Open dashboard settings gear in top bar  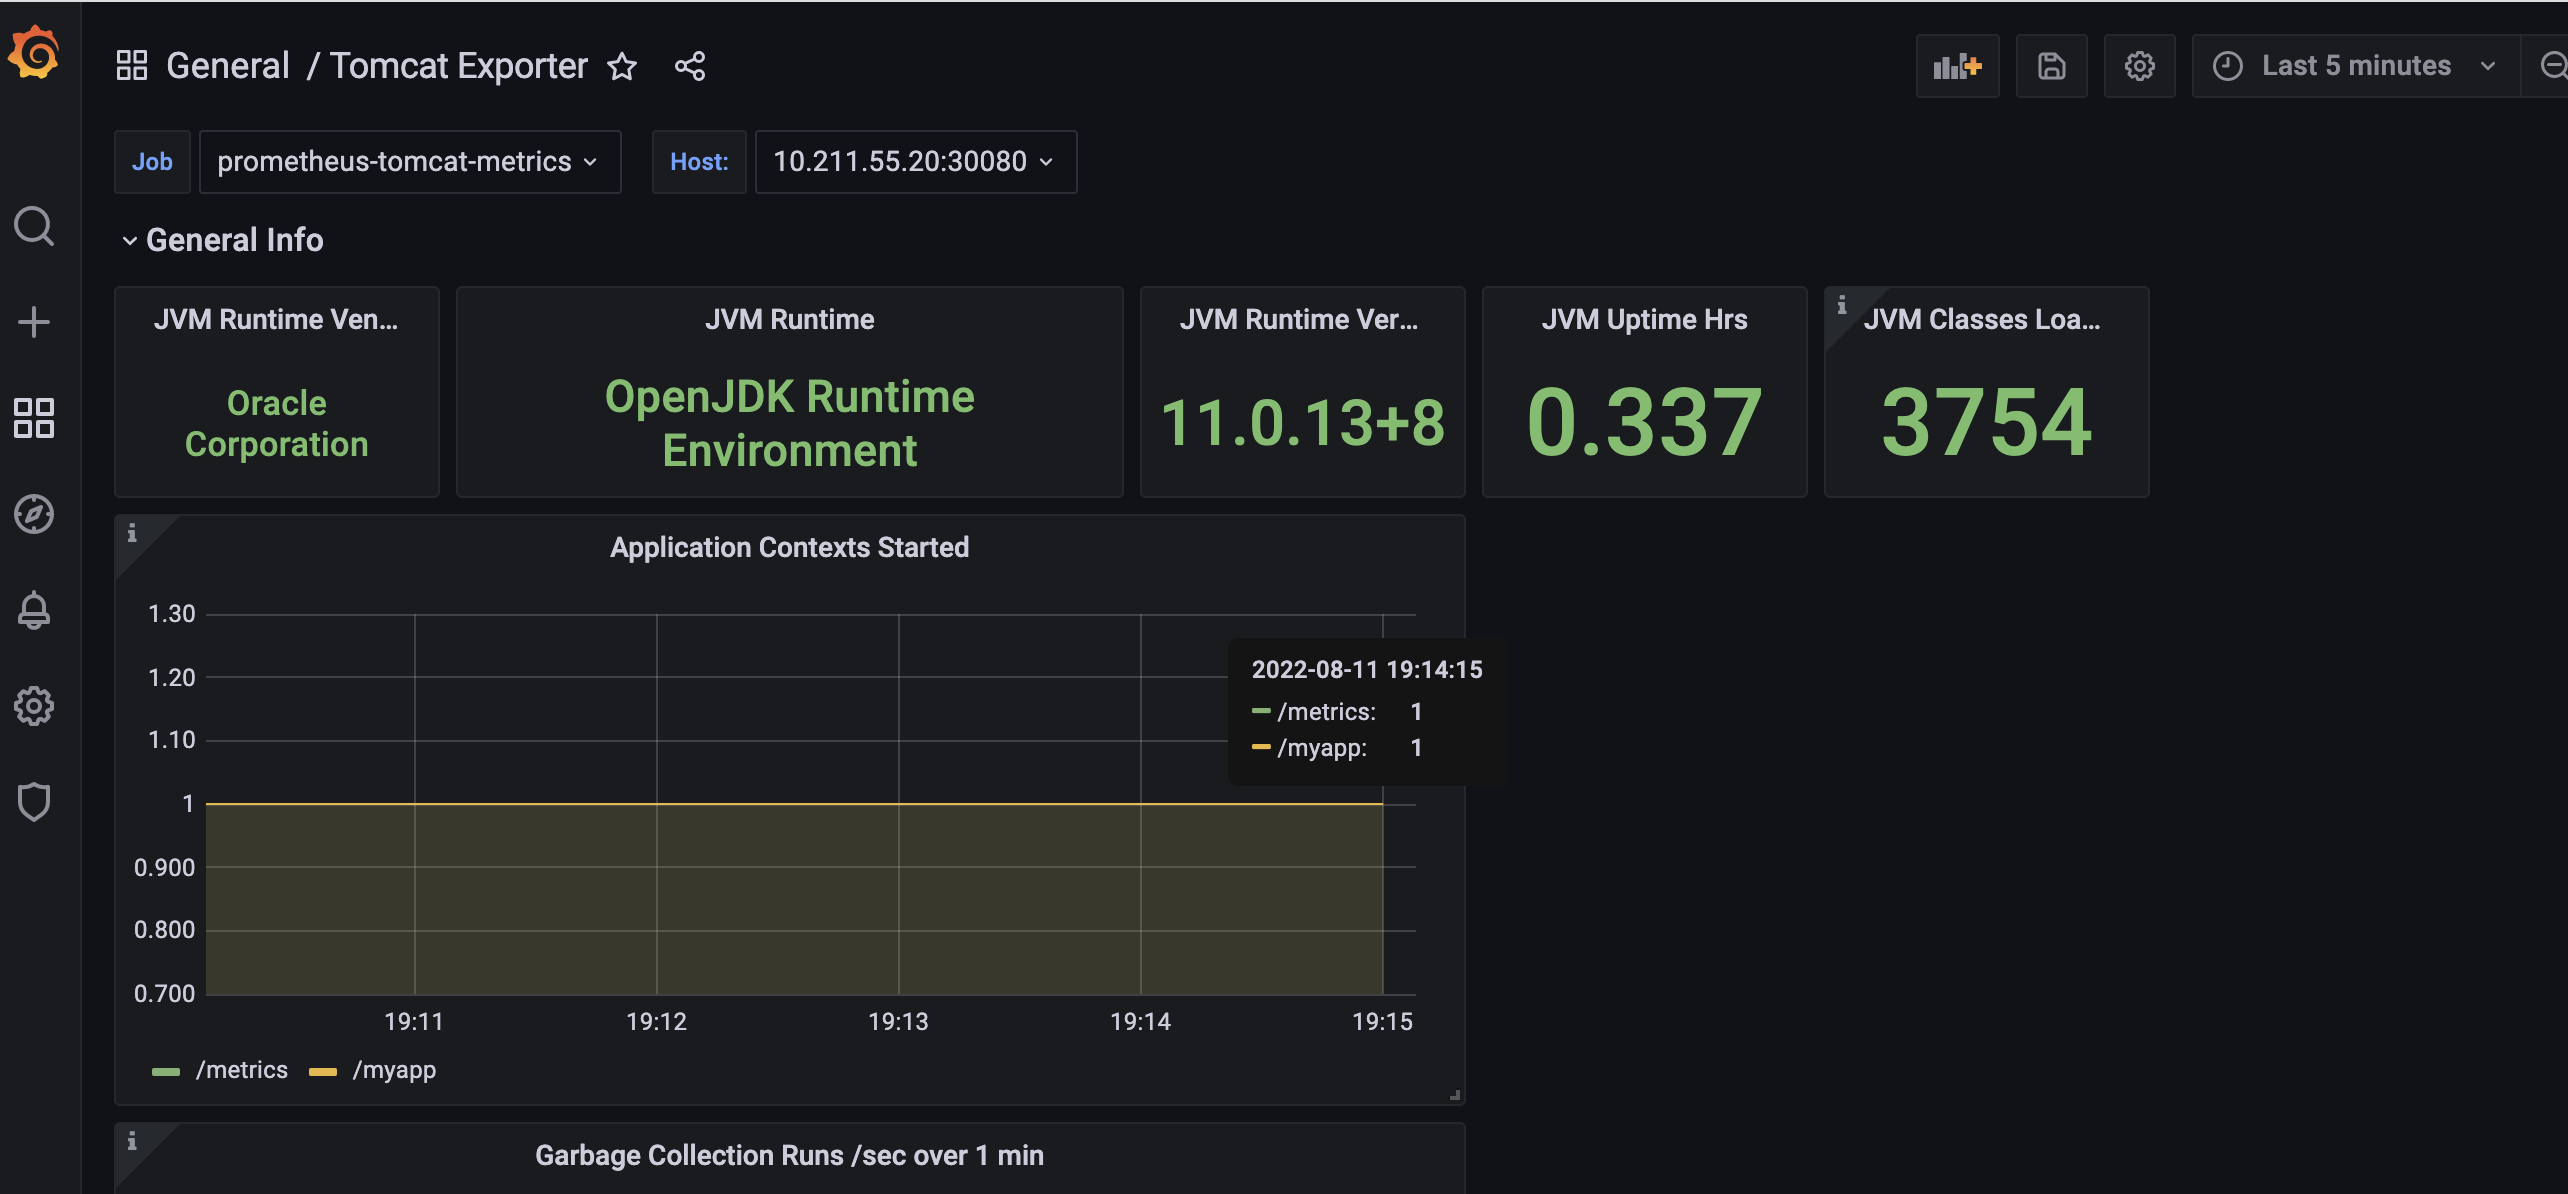[x=2139, y=66]
